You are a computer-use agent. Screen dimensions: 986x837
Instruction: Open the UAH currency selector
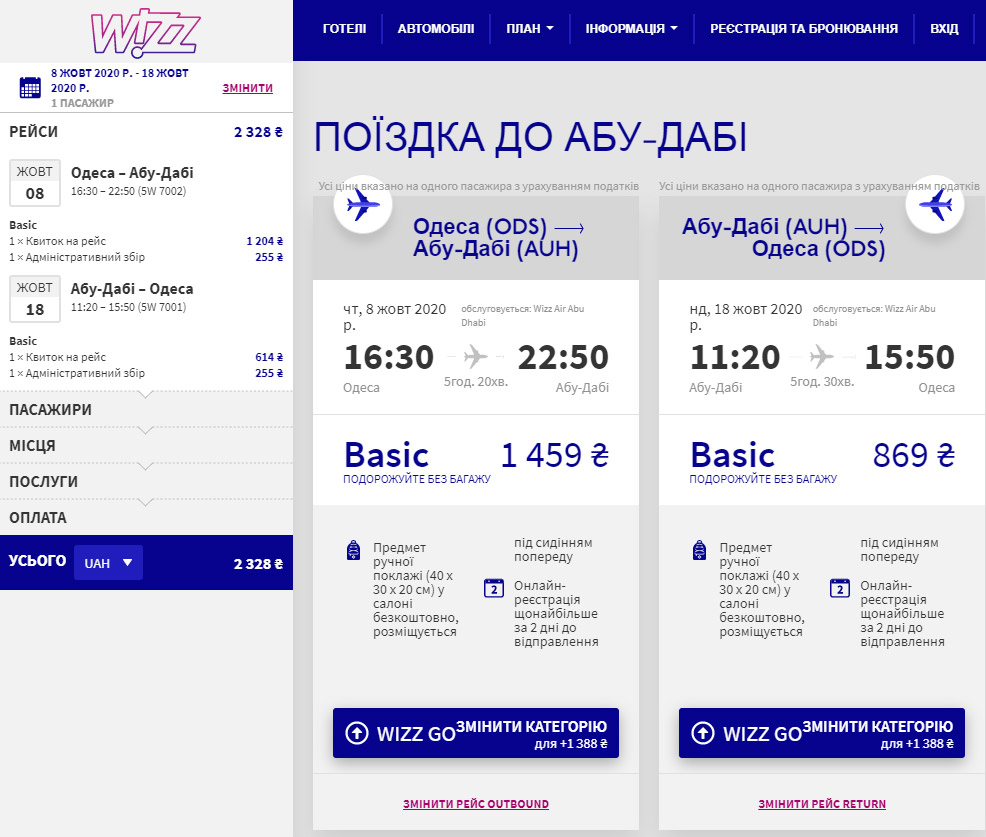107,562
